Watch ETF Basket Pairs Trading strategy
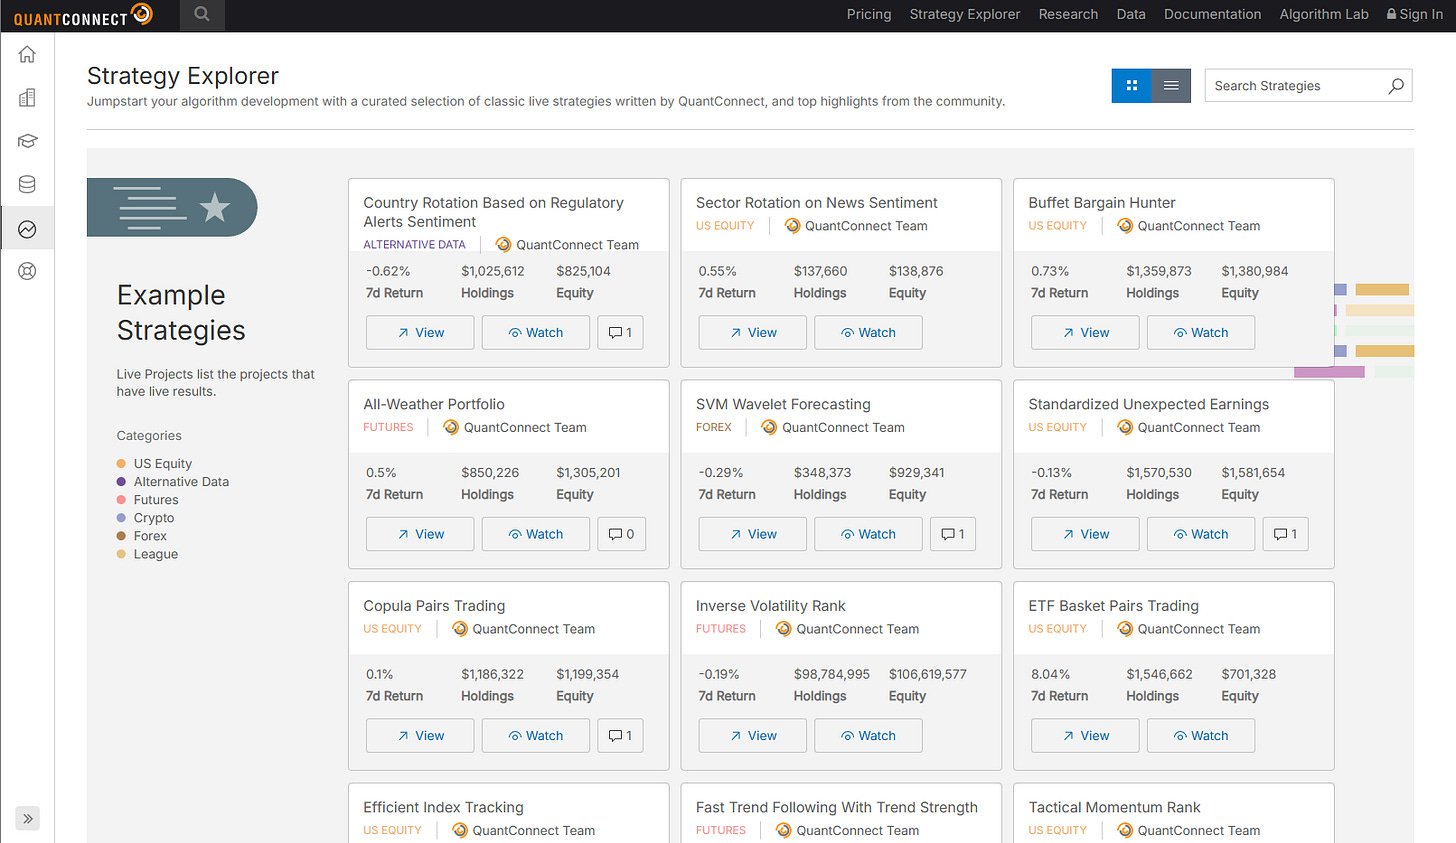The image size is (1456, 843). coord(1201,736)
